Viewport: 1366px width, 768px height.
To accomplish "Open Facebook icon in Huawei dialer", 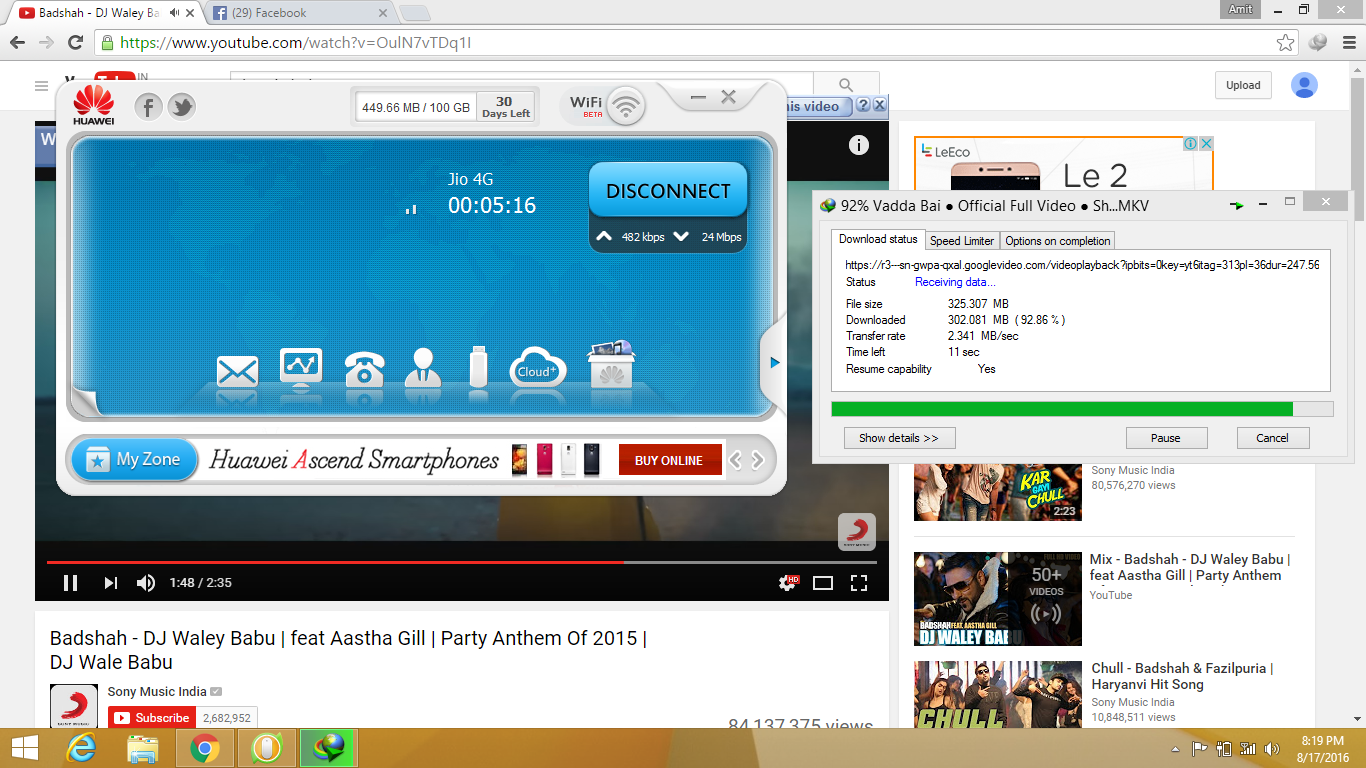I will pos(149,107).
